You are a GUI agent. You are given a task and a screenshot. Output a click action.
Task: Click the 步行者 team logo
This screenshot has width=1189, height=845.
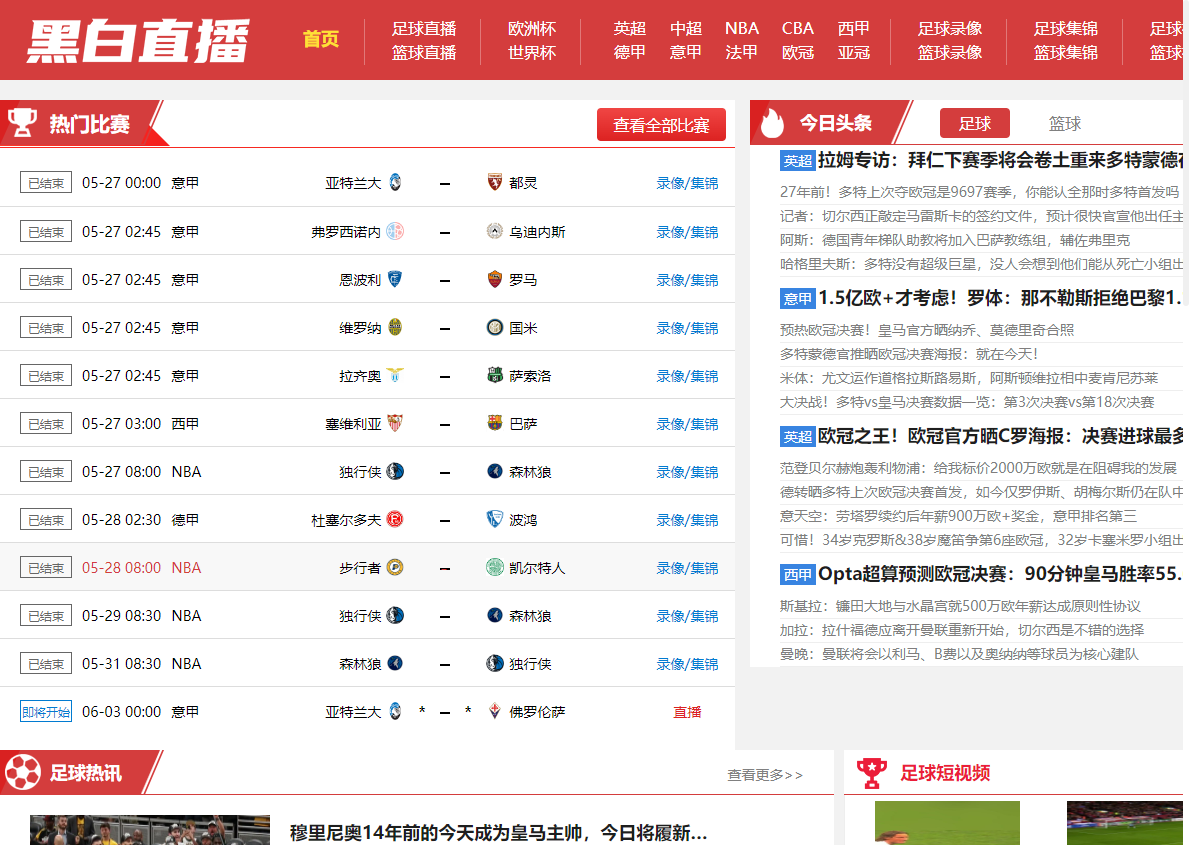(395, 567)
